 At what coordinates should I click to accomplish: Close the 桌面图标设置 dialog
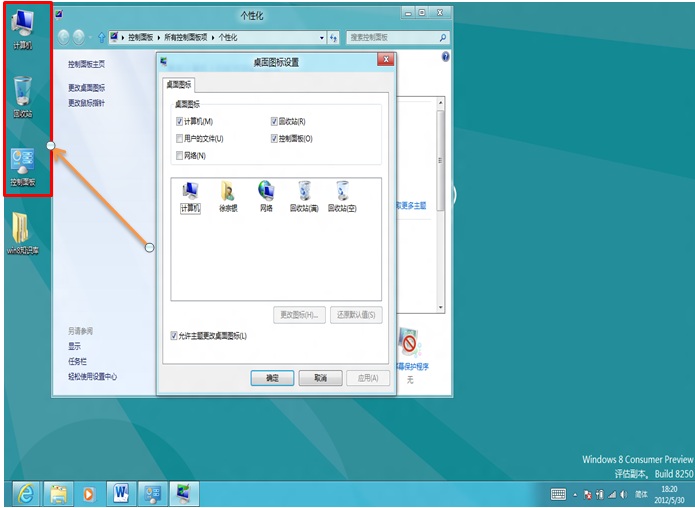coord(386,59)
